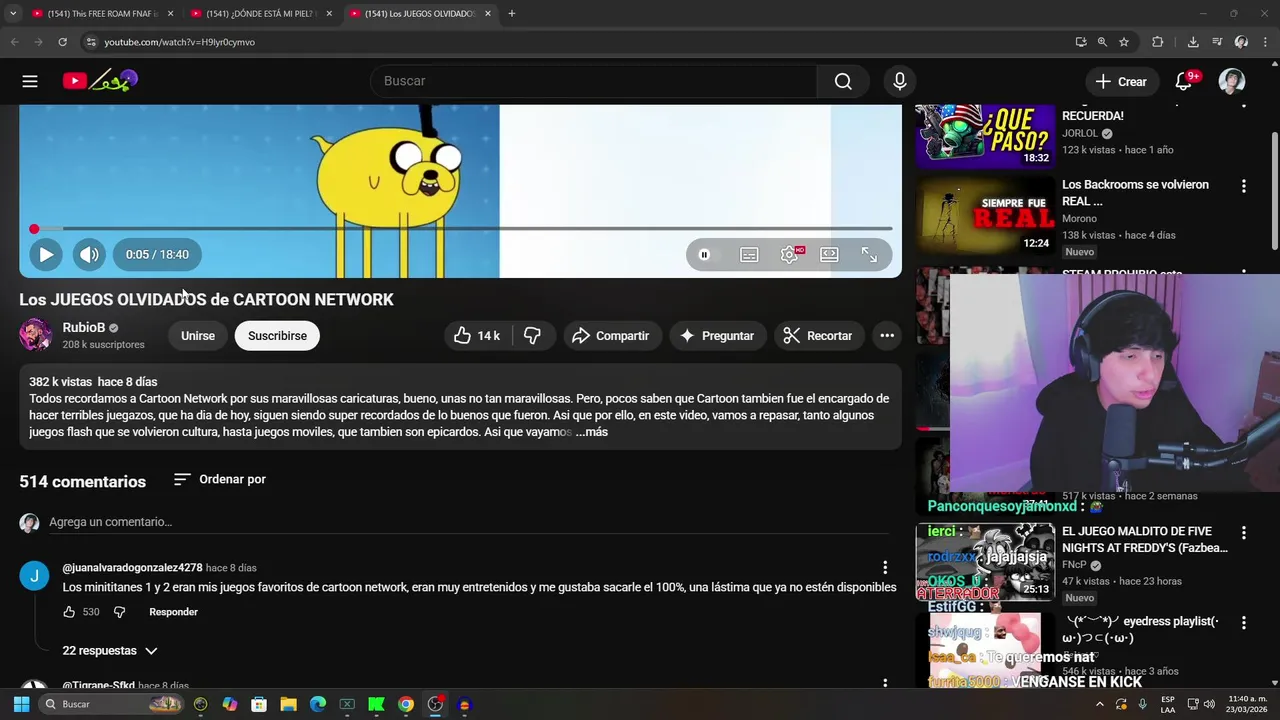Open the Windows Start menu
This screenshot has width=1280, height=720.
coord(21,704)
